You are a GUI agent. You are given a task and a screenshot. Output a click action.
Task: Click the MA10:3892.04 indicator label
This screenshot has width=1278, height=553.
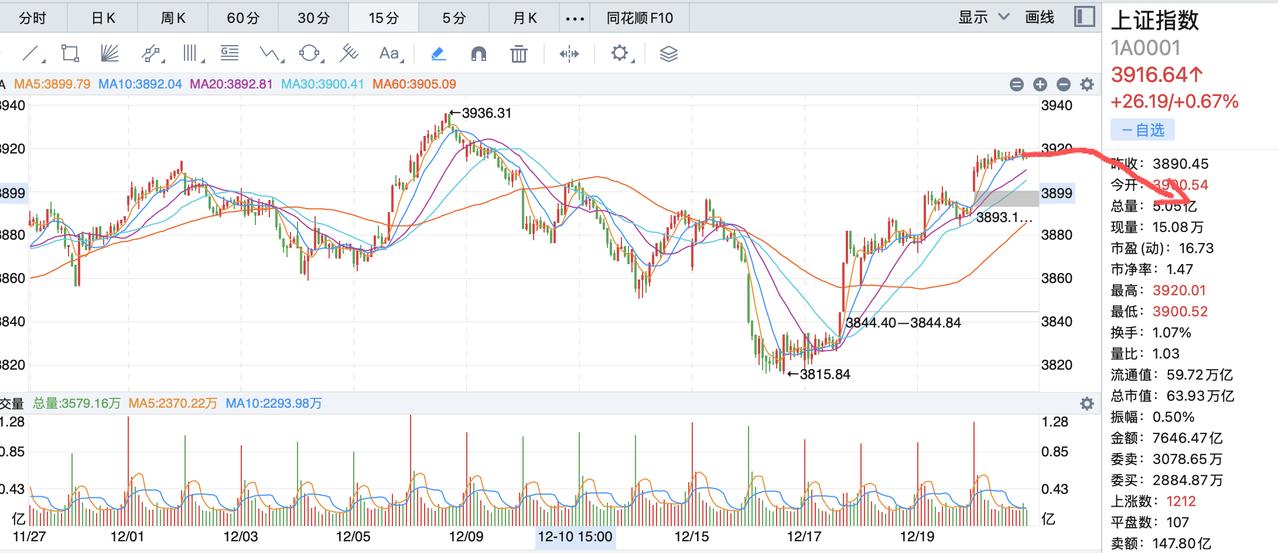(141, 85)
